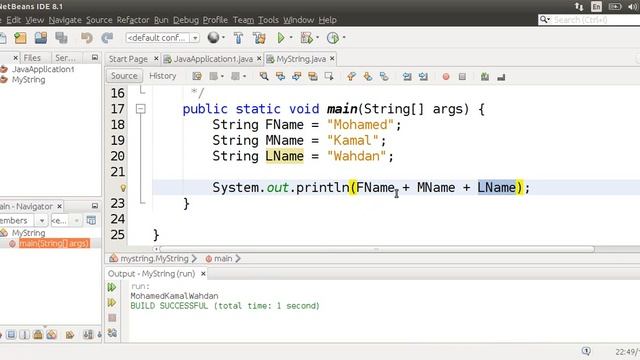The width and height of the screenshot is (640, 360).
Task: Select JavaApplication1 project
Action: click(43, 69)
